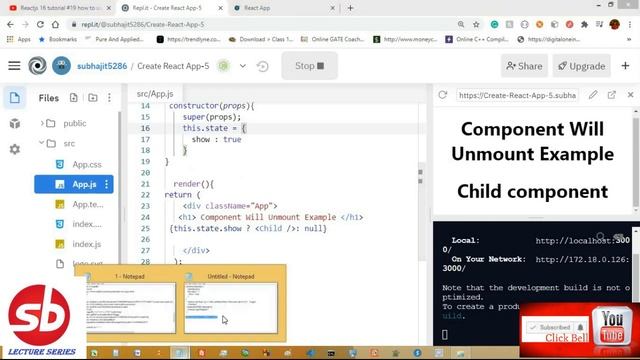Screen dimensions: 640x360
Task: Open browser zoom magnifier icon
Action: click(x=461, y=24)
